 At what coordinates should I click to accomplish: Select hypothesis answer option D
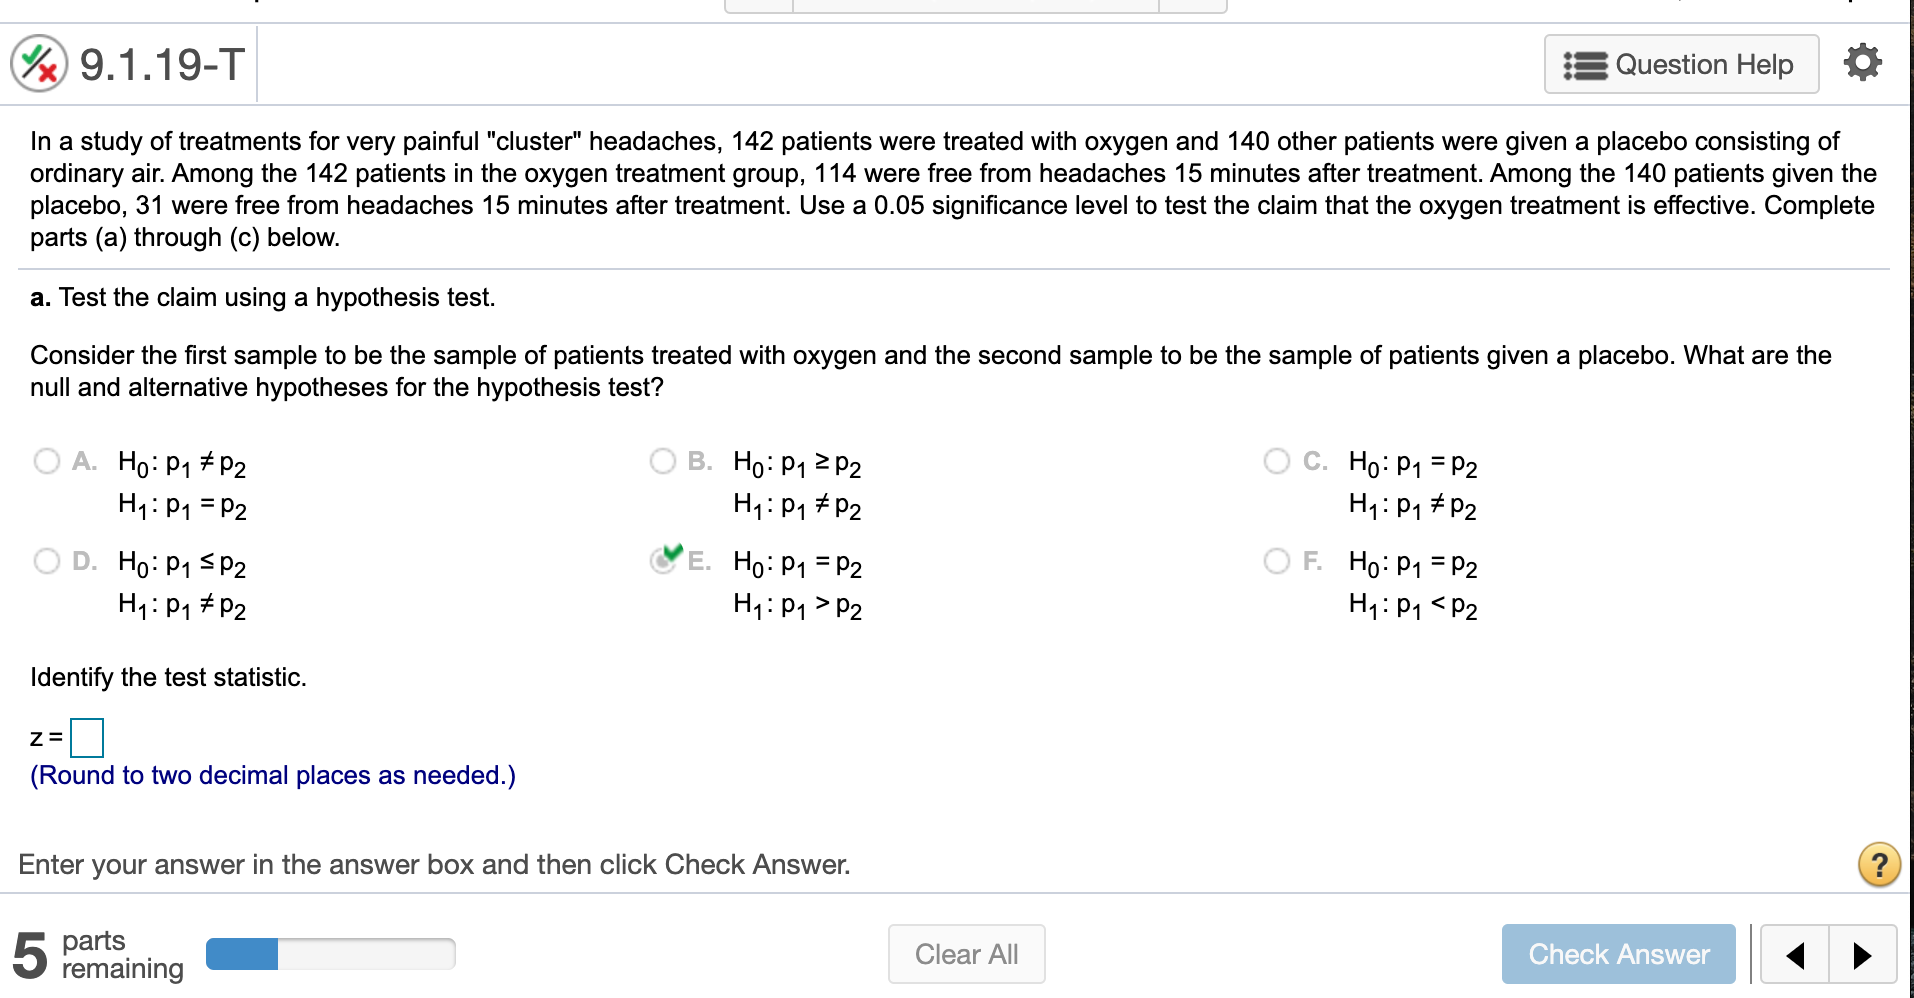[46, 561]
